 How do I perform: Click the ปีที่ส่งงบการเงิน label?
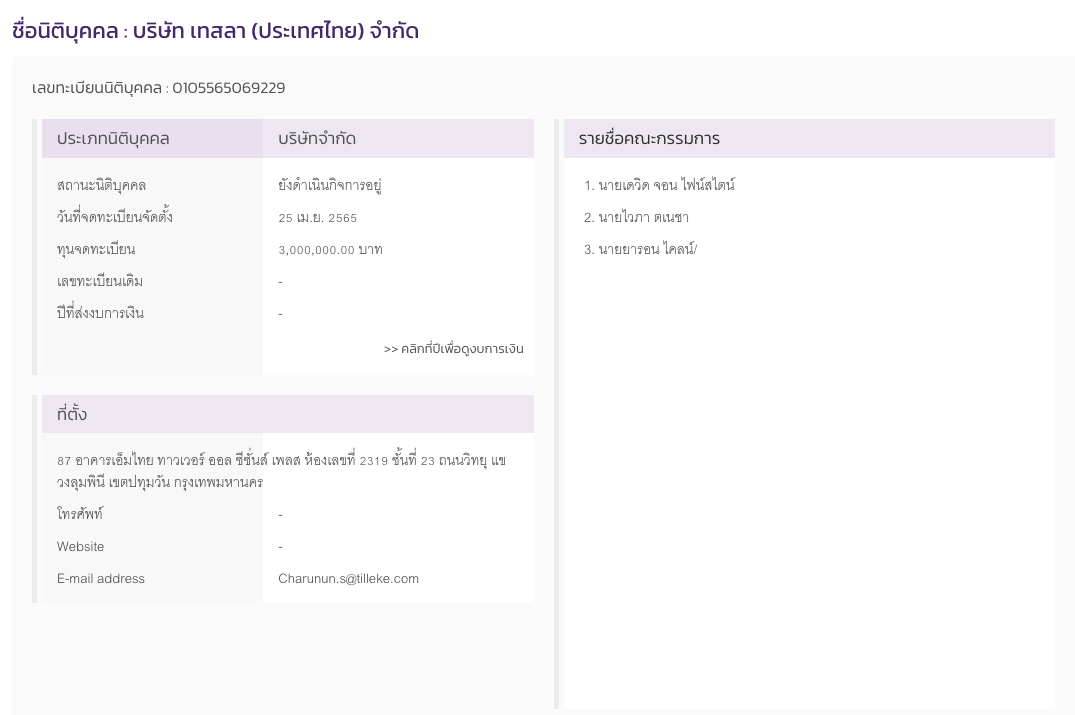pyautogui.click(x=100, y=313)
